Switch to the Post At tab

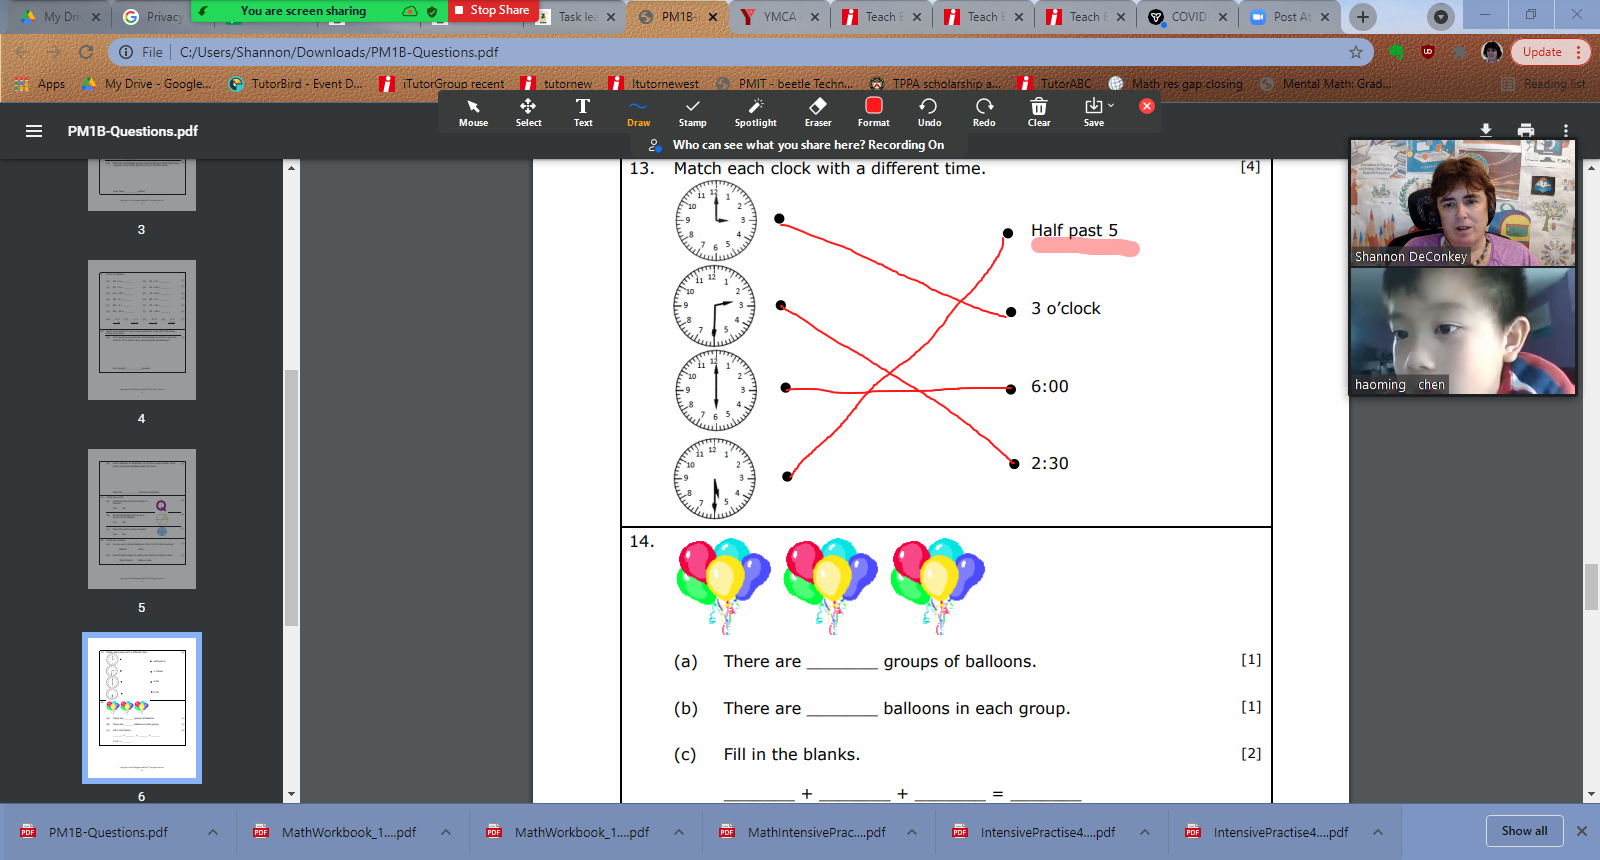point(1290,17)
